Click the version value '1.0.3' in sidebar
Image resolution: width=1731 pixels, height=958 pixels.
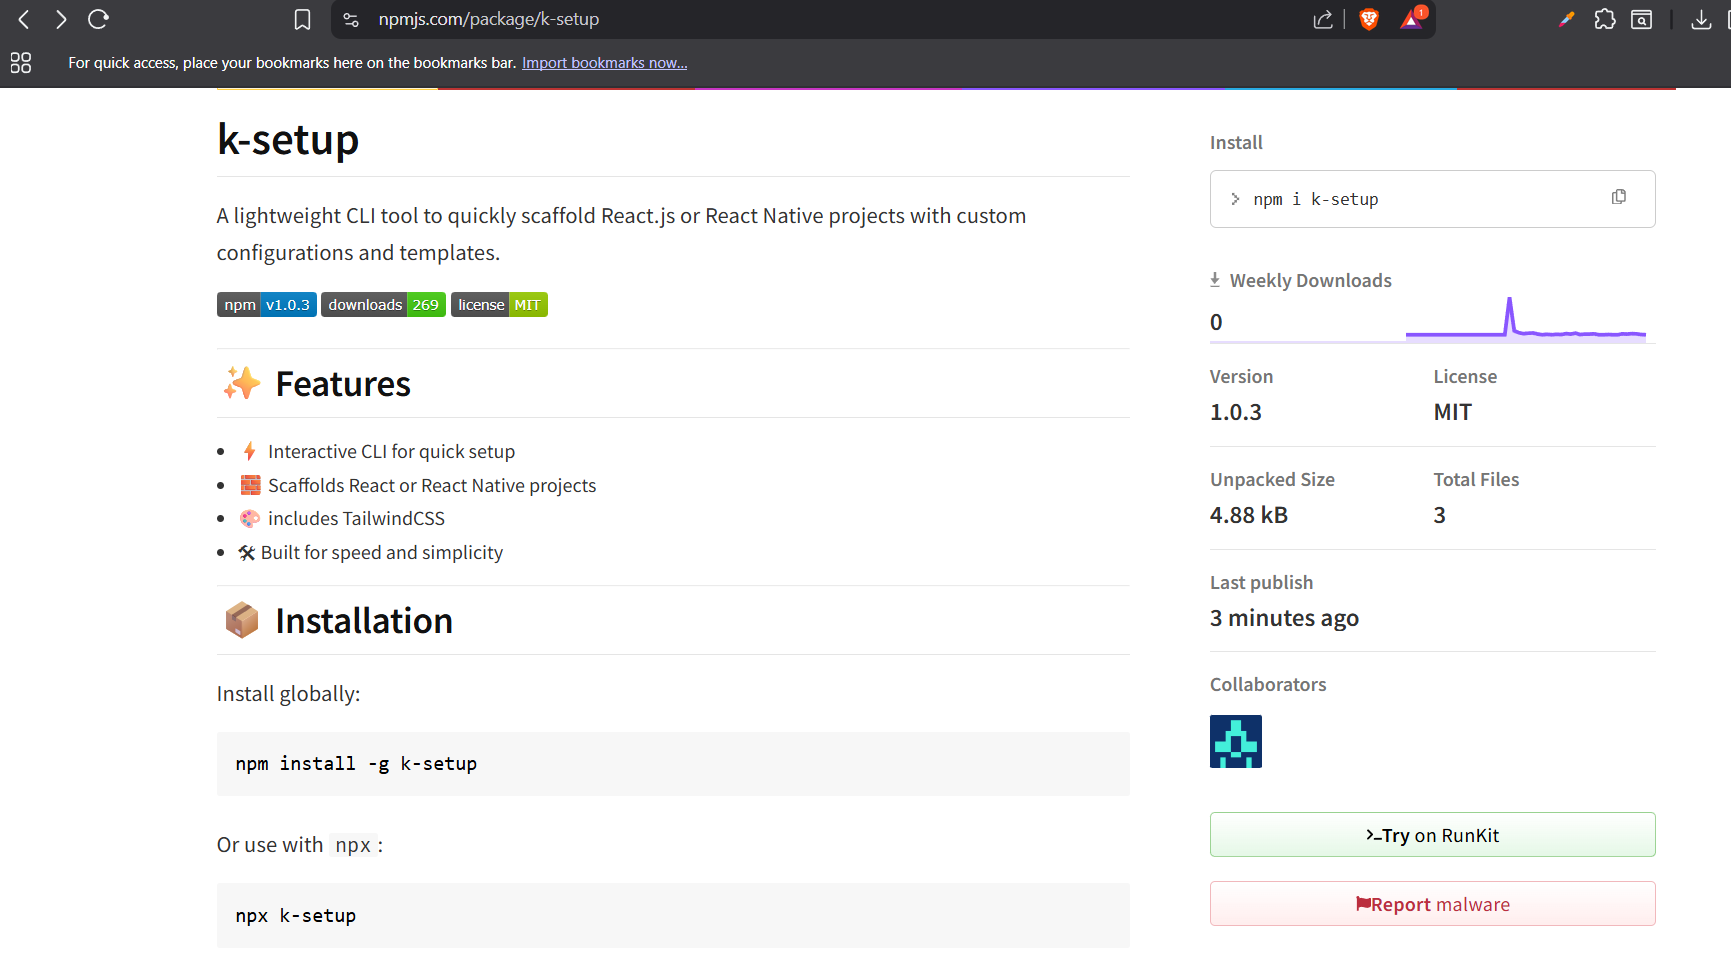coord(1236,412)
